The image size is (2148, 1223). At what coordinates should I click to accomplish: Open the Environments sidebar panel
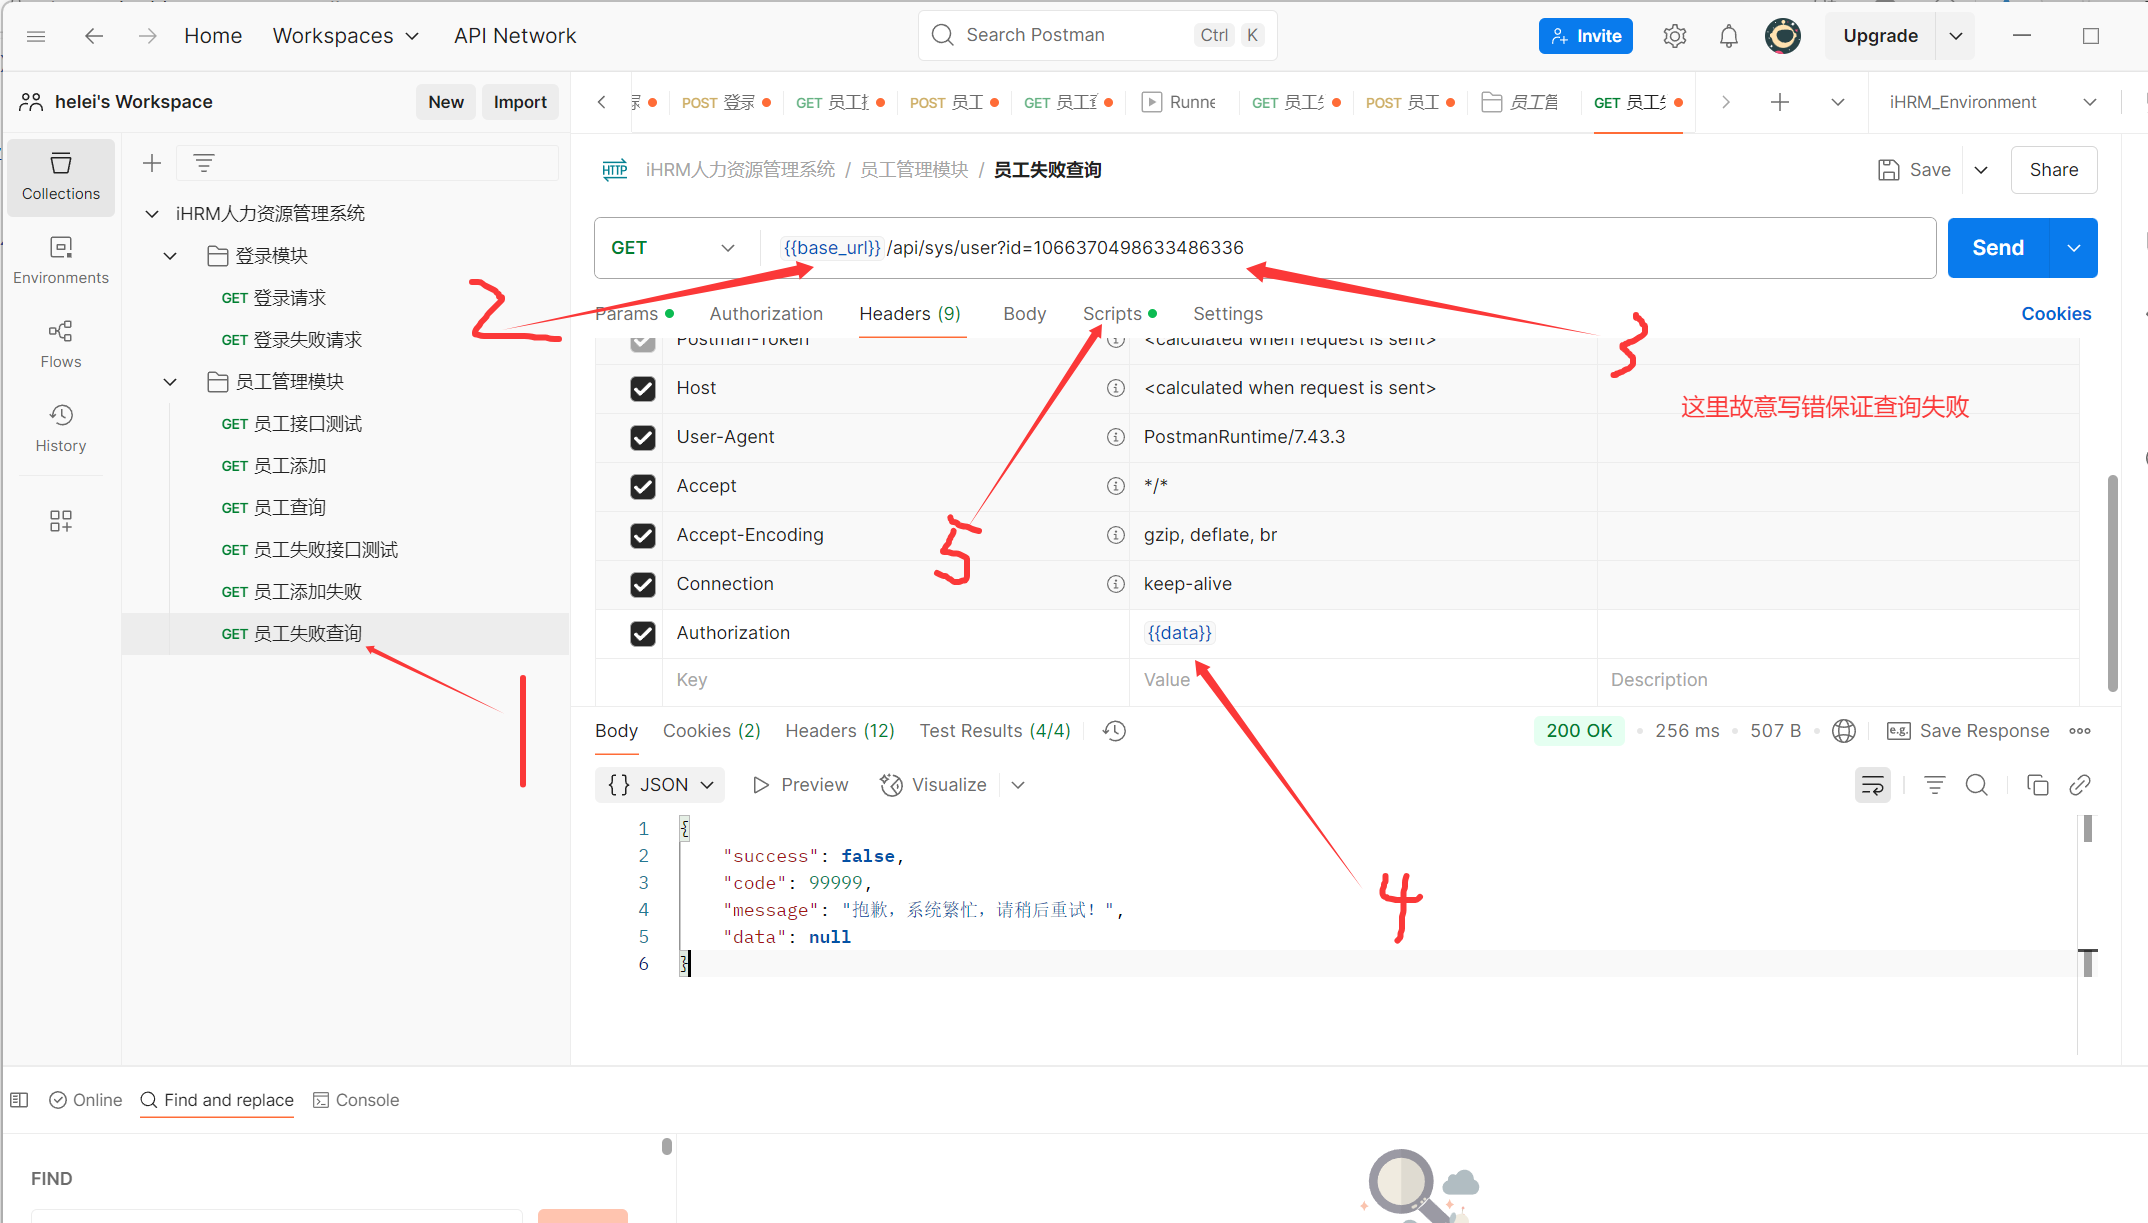tap(61, 260)
